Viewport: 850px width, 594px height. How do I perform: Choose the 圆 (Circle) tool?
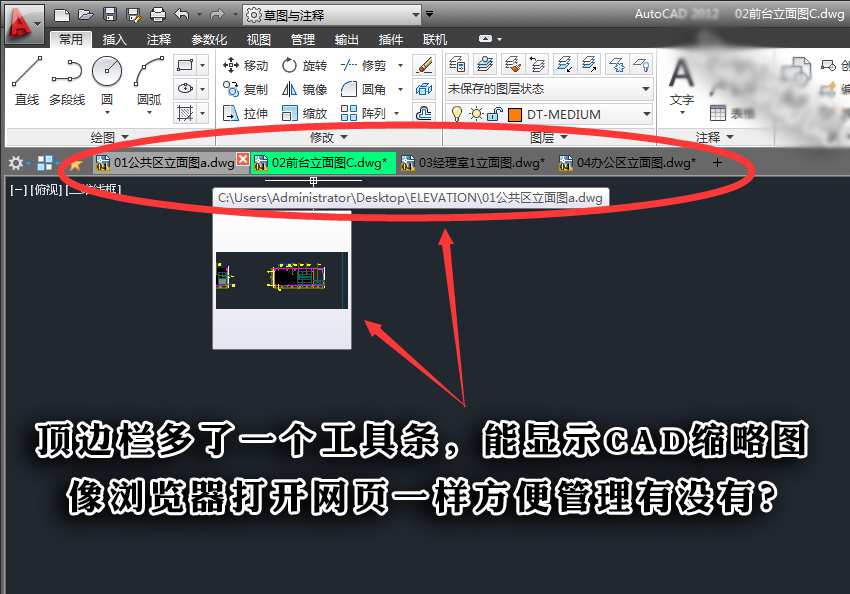(107, 81)
